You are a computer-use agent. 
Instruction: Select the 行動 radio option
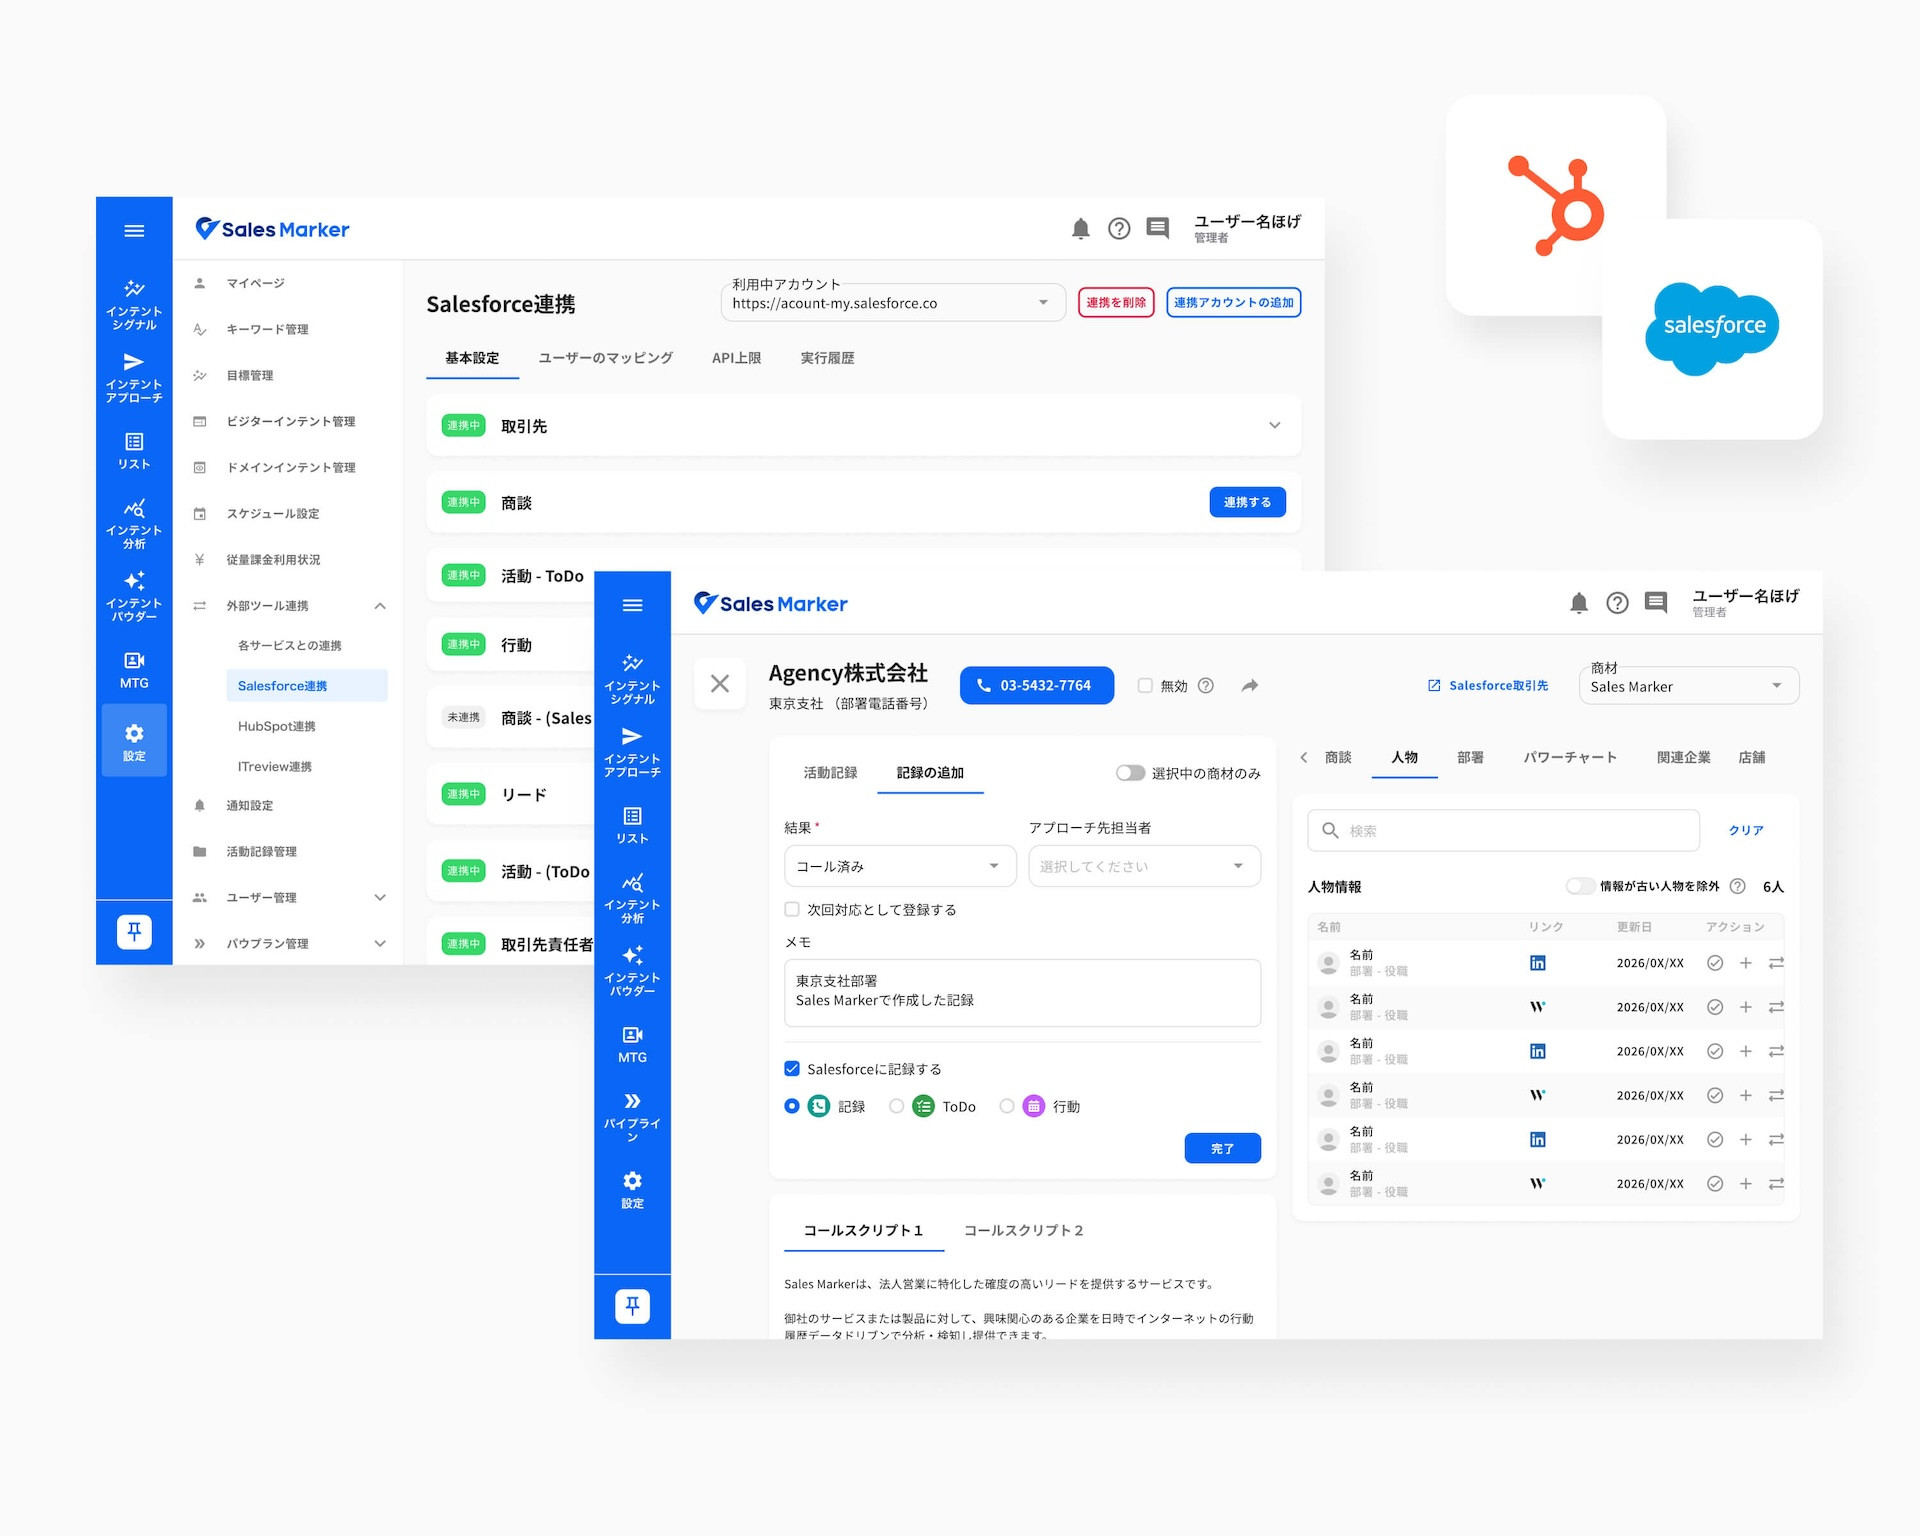[1007, 1106]
